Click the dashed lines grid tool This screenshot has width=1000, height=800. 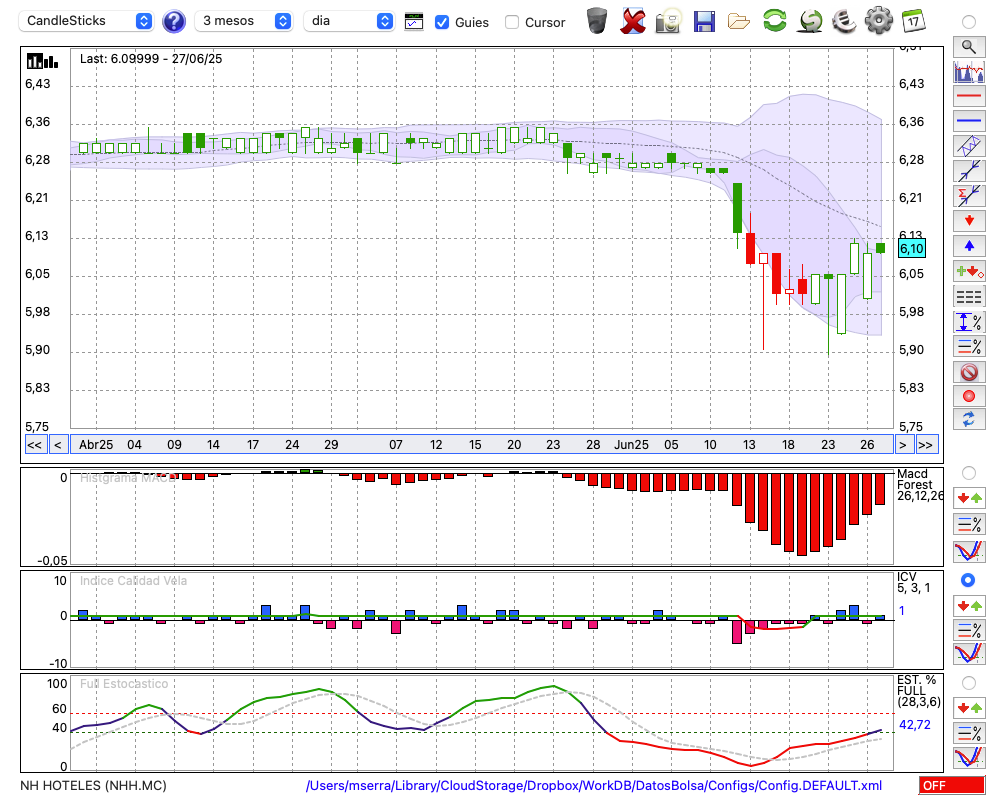(969, 297)
